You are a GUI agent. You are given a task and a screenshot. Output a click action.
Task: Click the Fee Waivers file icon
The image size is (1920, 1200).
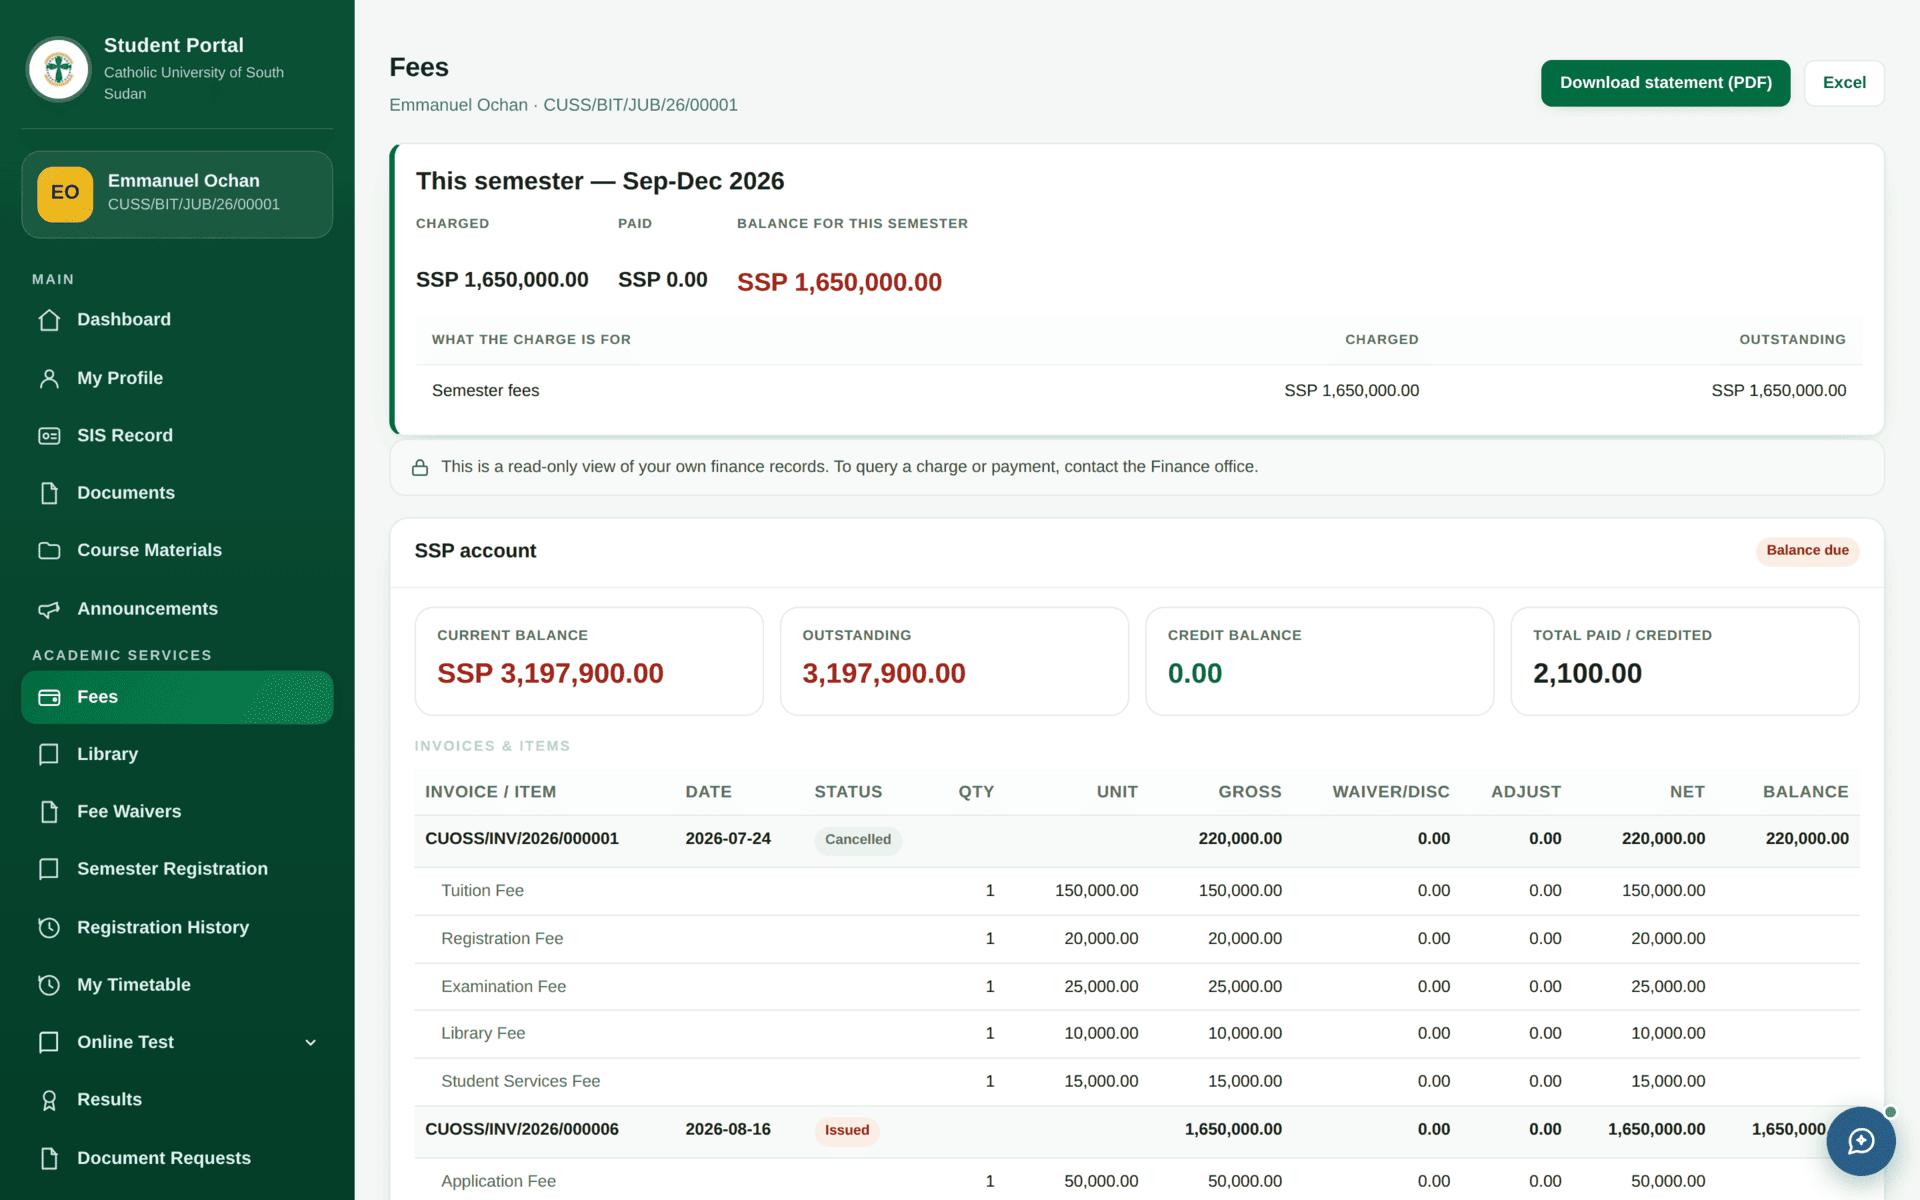(49, 812)
